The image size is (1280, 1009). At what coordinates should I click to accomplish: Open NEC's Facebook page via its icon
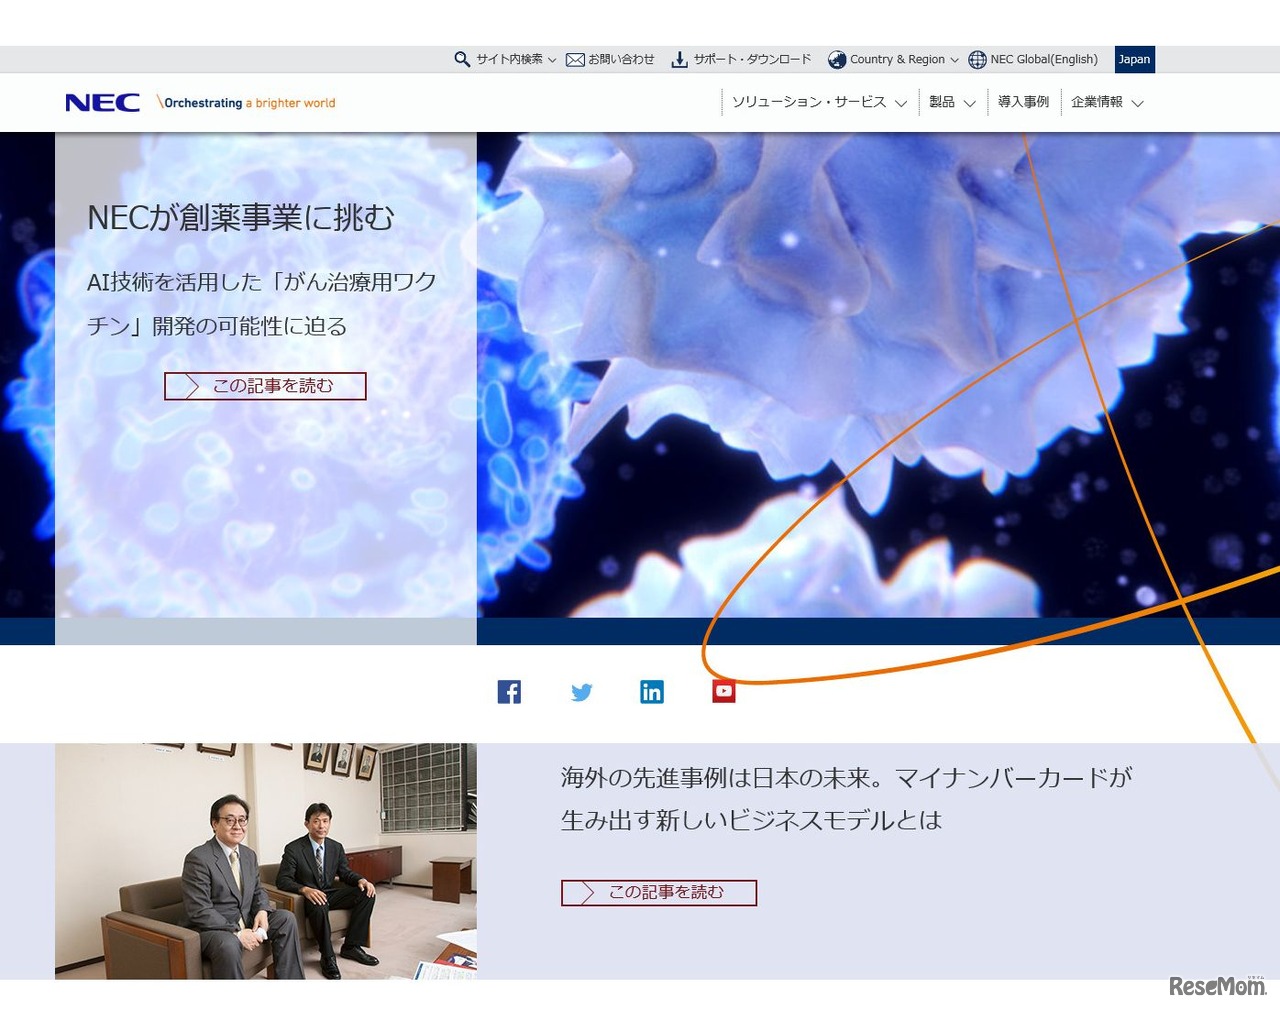click(509, 691)
